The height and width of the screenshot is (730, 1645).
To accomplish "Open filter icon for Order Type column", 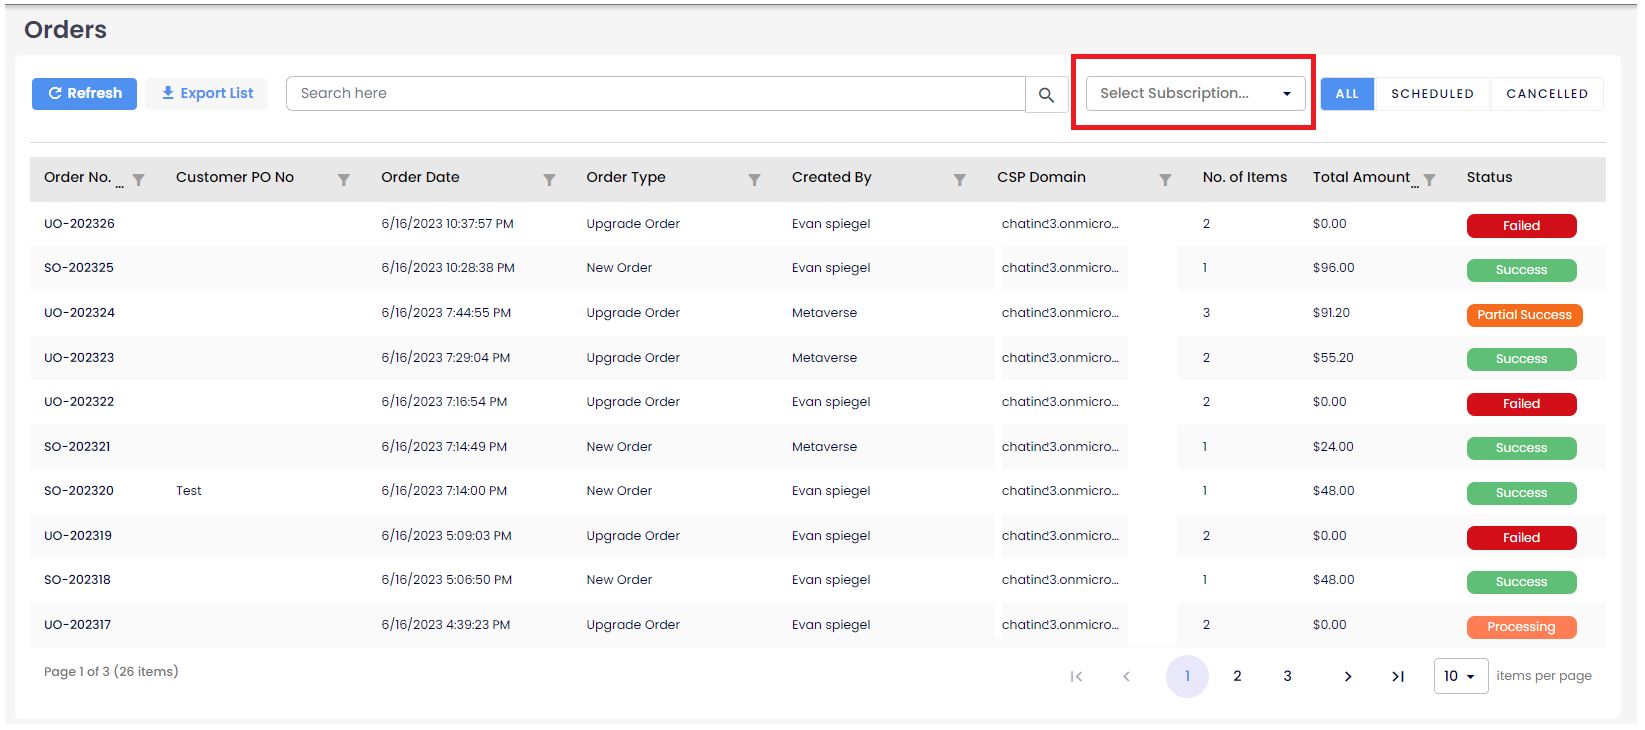I will click(x=755, y=180).
